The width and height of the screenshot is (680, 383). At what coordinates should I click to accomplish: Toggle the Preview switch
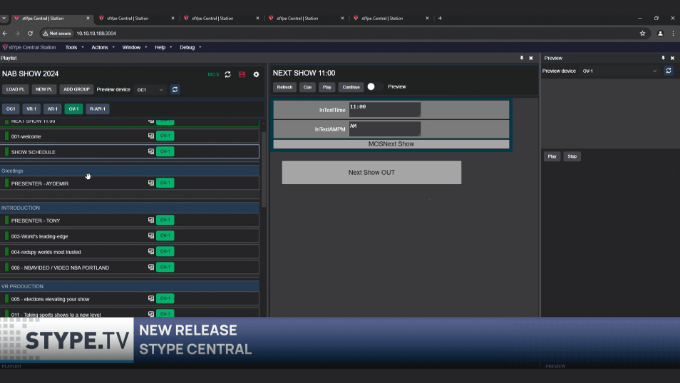tap(374, 87)
